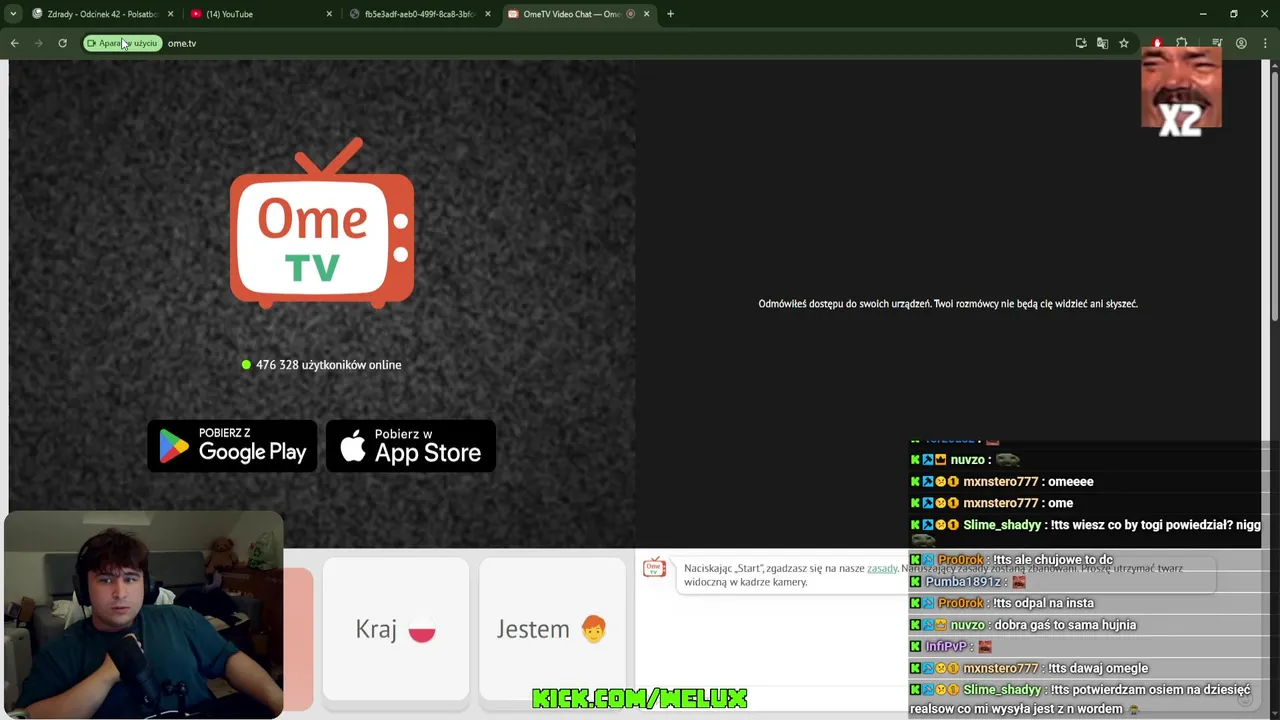Screen dimensions: 1280x720
Task: Click chat message 'mxnstero777 : omeeee'
Action: [1002, 481]
